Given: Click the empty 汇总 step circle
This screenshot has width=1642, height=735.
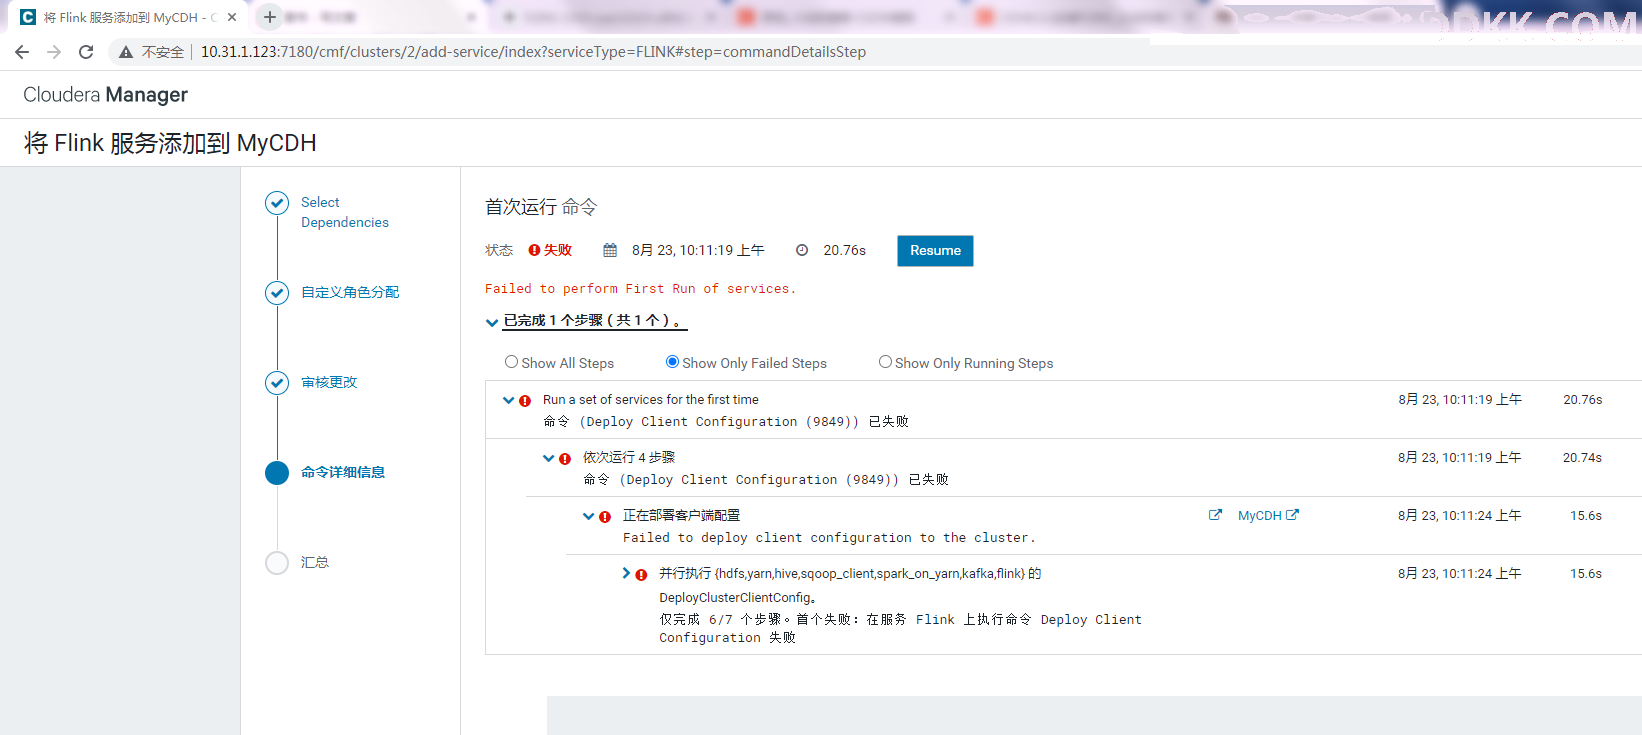Looking at the screenshot, I should (x=277, y=563).
